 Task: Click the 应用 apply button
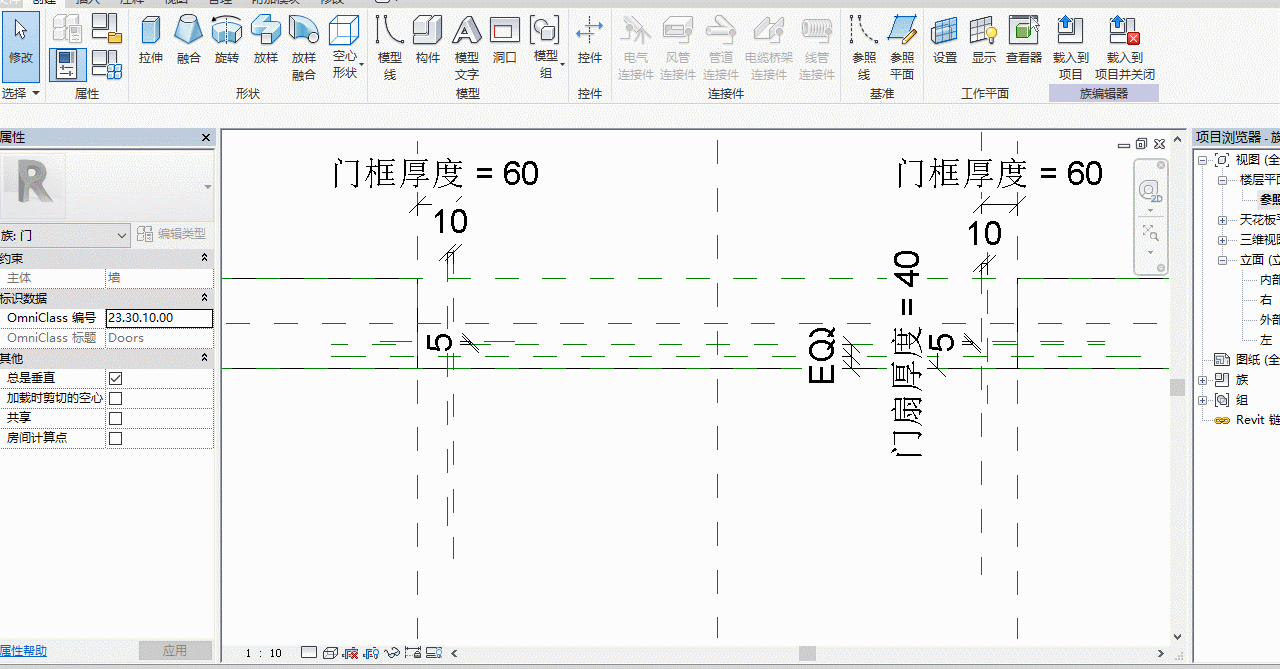click(176, 651)
